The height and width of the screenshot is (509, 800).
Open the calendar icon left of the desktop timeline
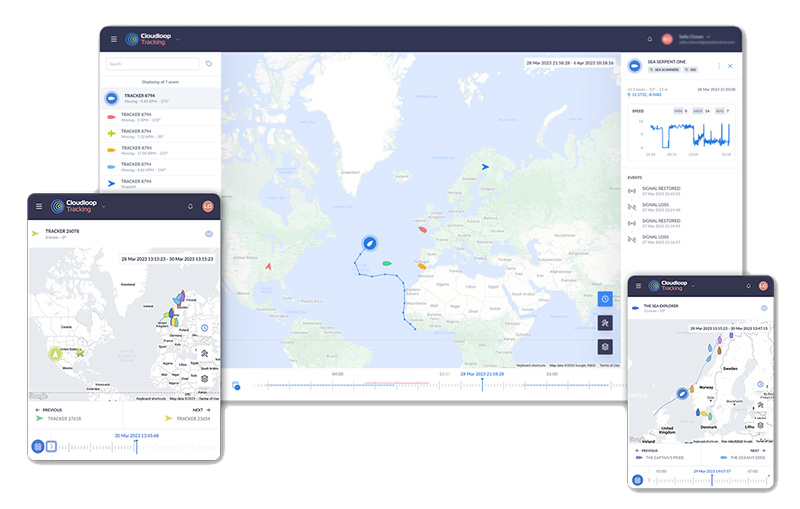click(x=236, y=386)
